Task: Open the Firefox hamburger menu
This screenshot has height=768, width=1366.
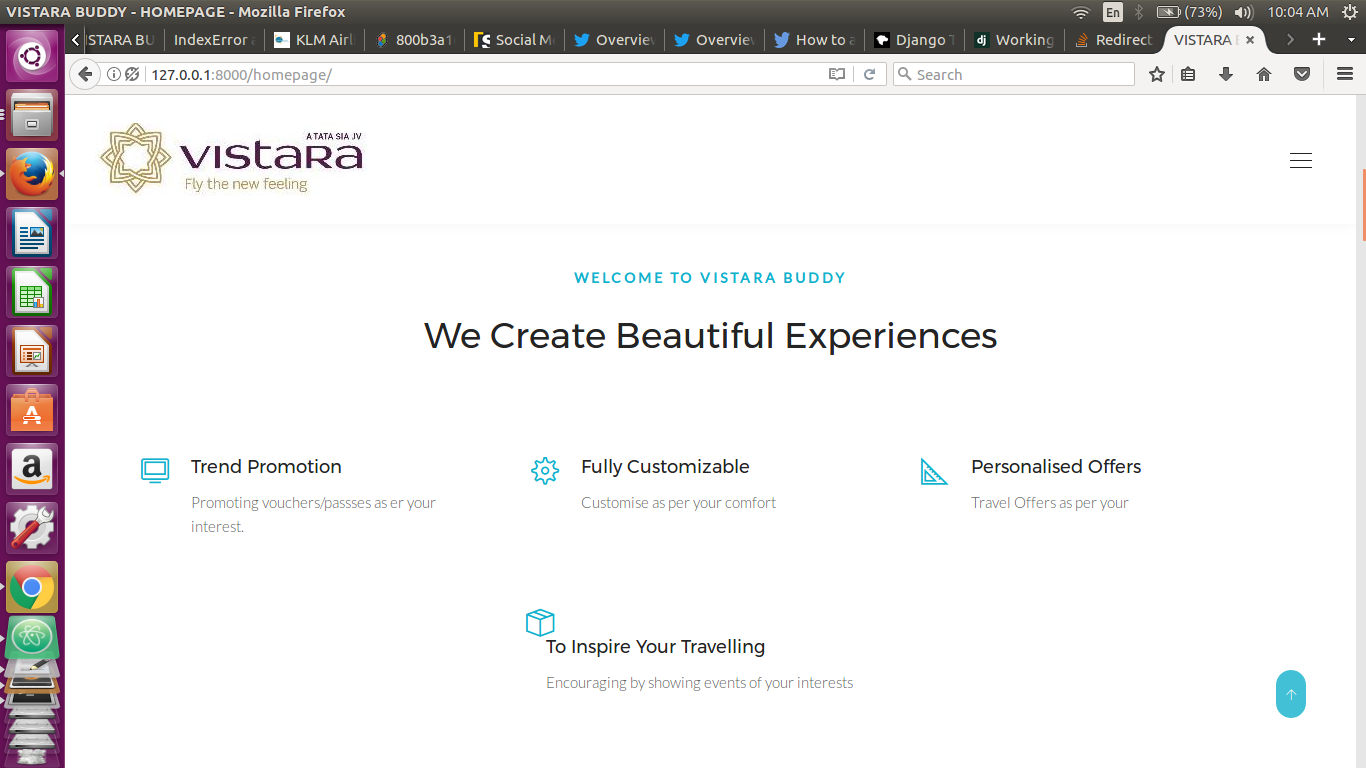Action: click(x=1345, y=74)
